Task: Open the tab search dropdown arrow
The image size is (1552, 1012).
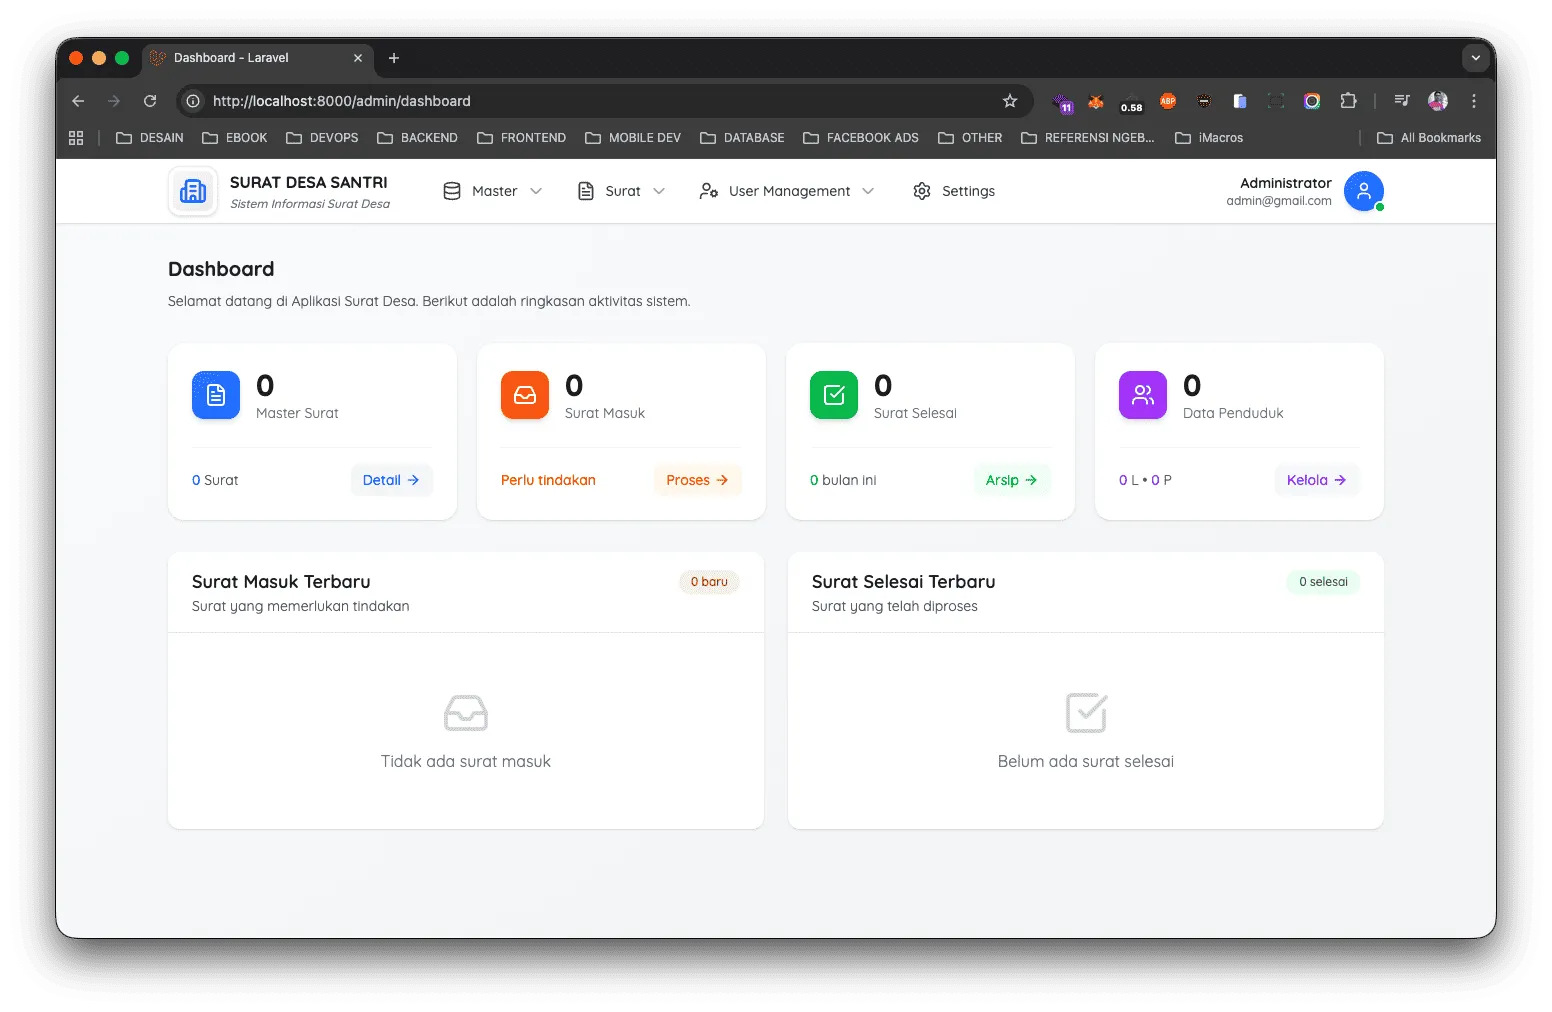Action: coord(1476,58)
